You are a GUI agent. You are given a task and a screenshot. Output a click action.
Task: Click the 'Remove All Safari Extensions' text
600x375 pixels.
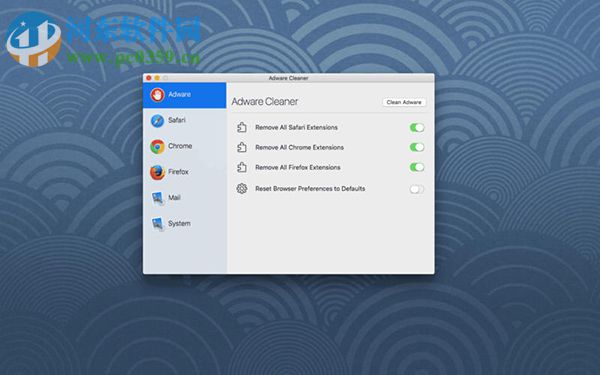[297, 127]
